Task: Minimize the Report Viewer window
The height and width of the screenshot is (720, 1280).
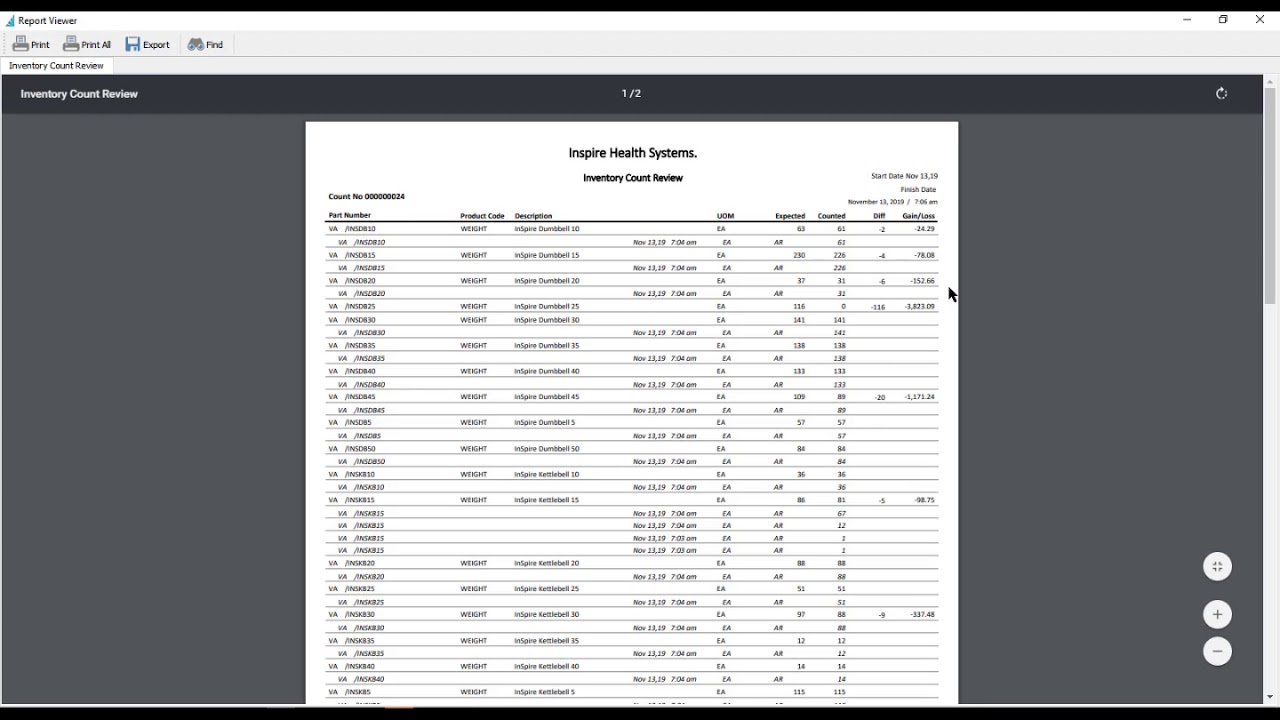Action: (1187, 19)
